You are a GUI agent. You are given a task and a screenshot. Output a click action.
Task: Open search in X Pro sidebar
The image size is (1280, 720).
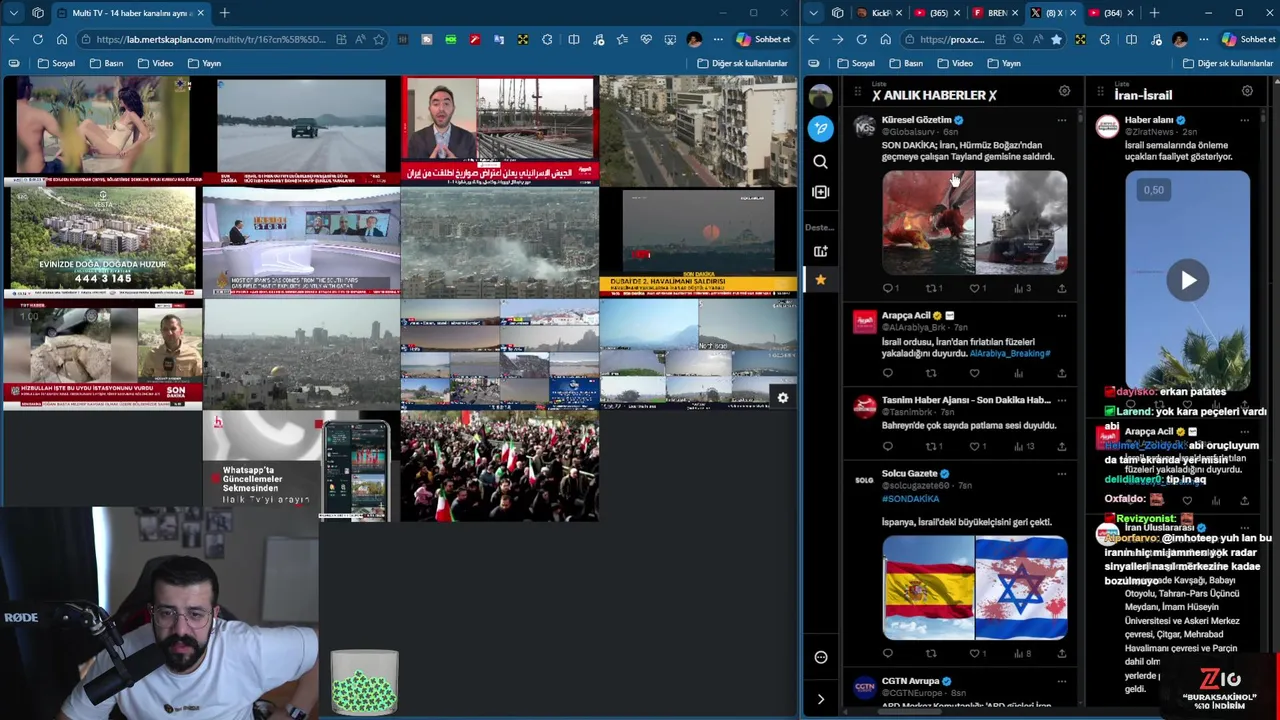pos(820,161)
